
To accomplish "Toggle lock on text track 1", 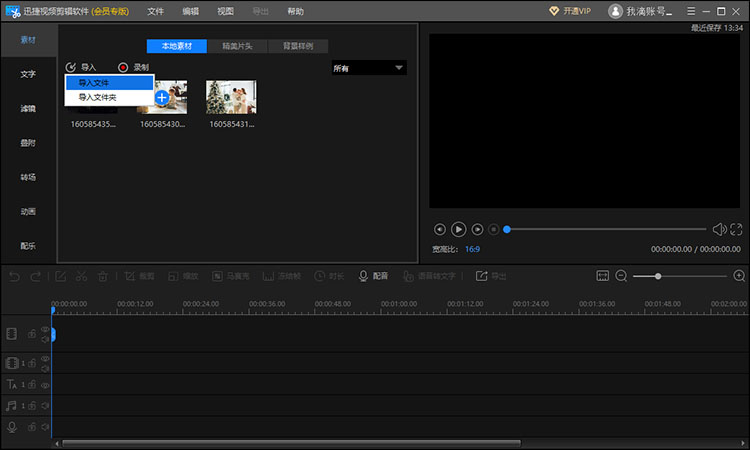I will (32, 384).
